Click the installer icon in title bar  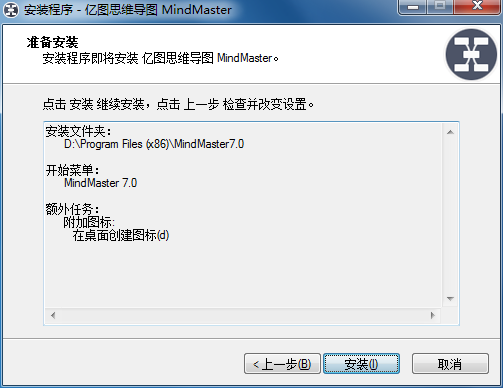click(11, 10)
